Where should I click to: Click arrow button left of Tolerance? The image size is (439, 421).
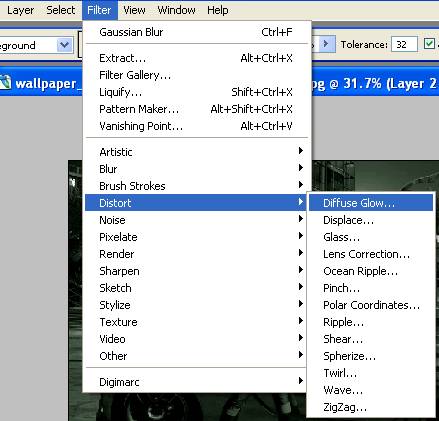coord(327,44)
